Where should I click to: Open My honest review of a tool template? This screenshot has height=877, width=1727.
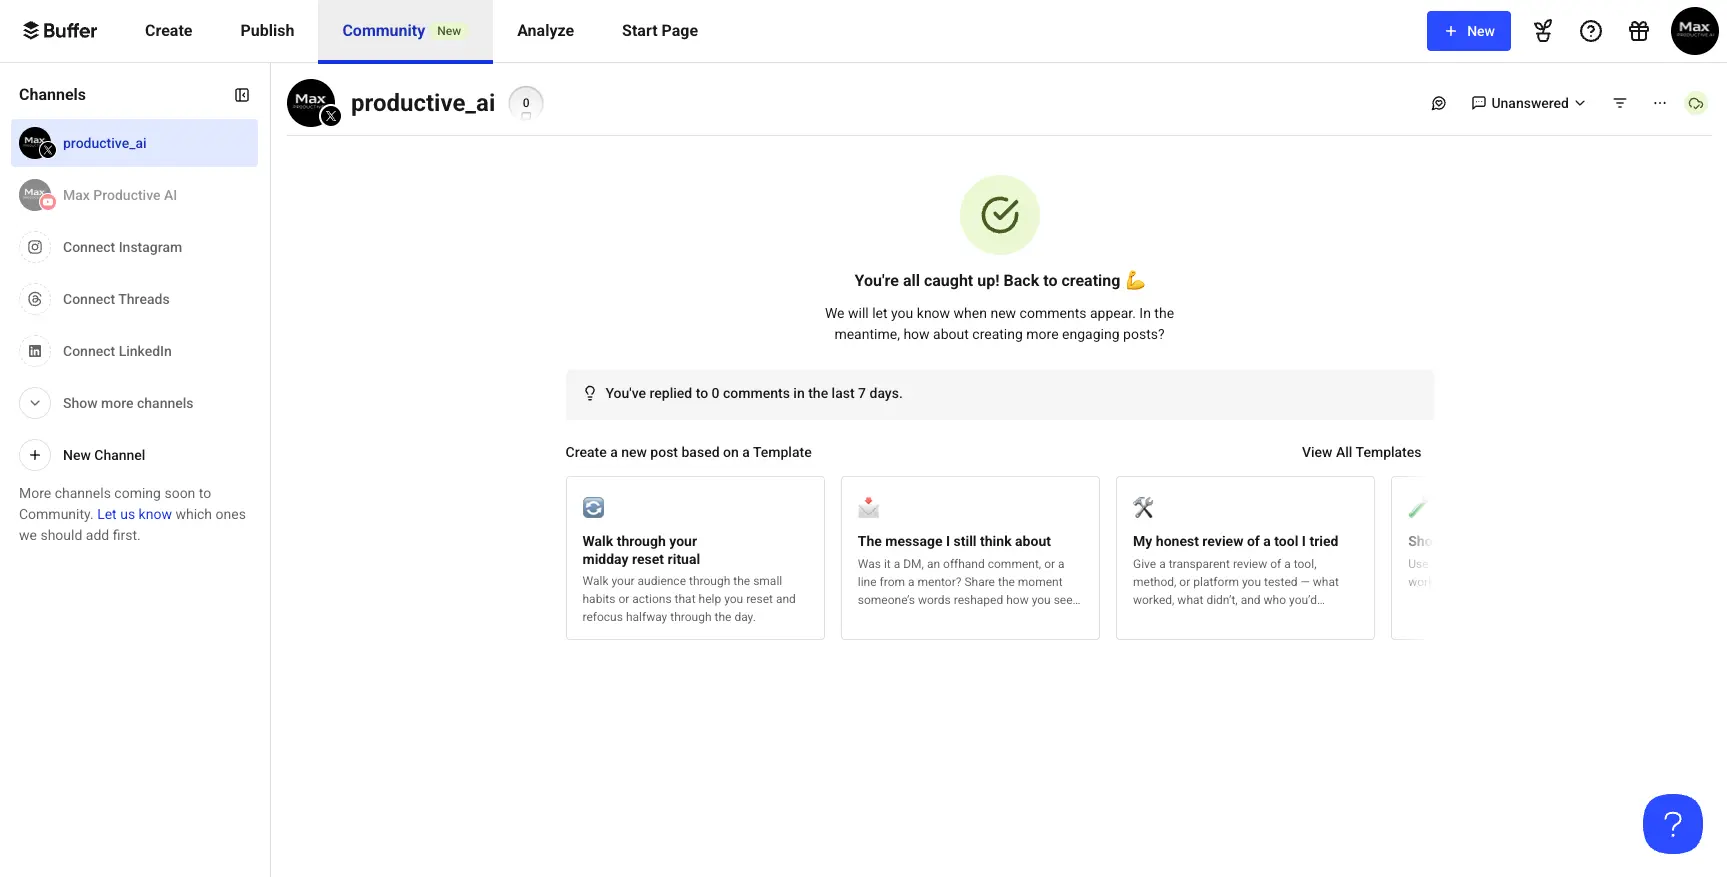(x=1245, y=558)
